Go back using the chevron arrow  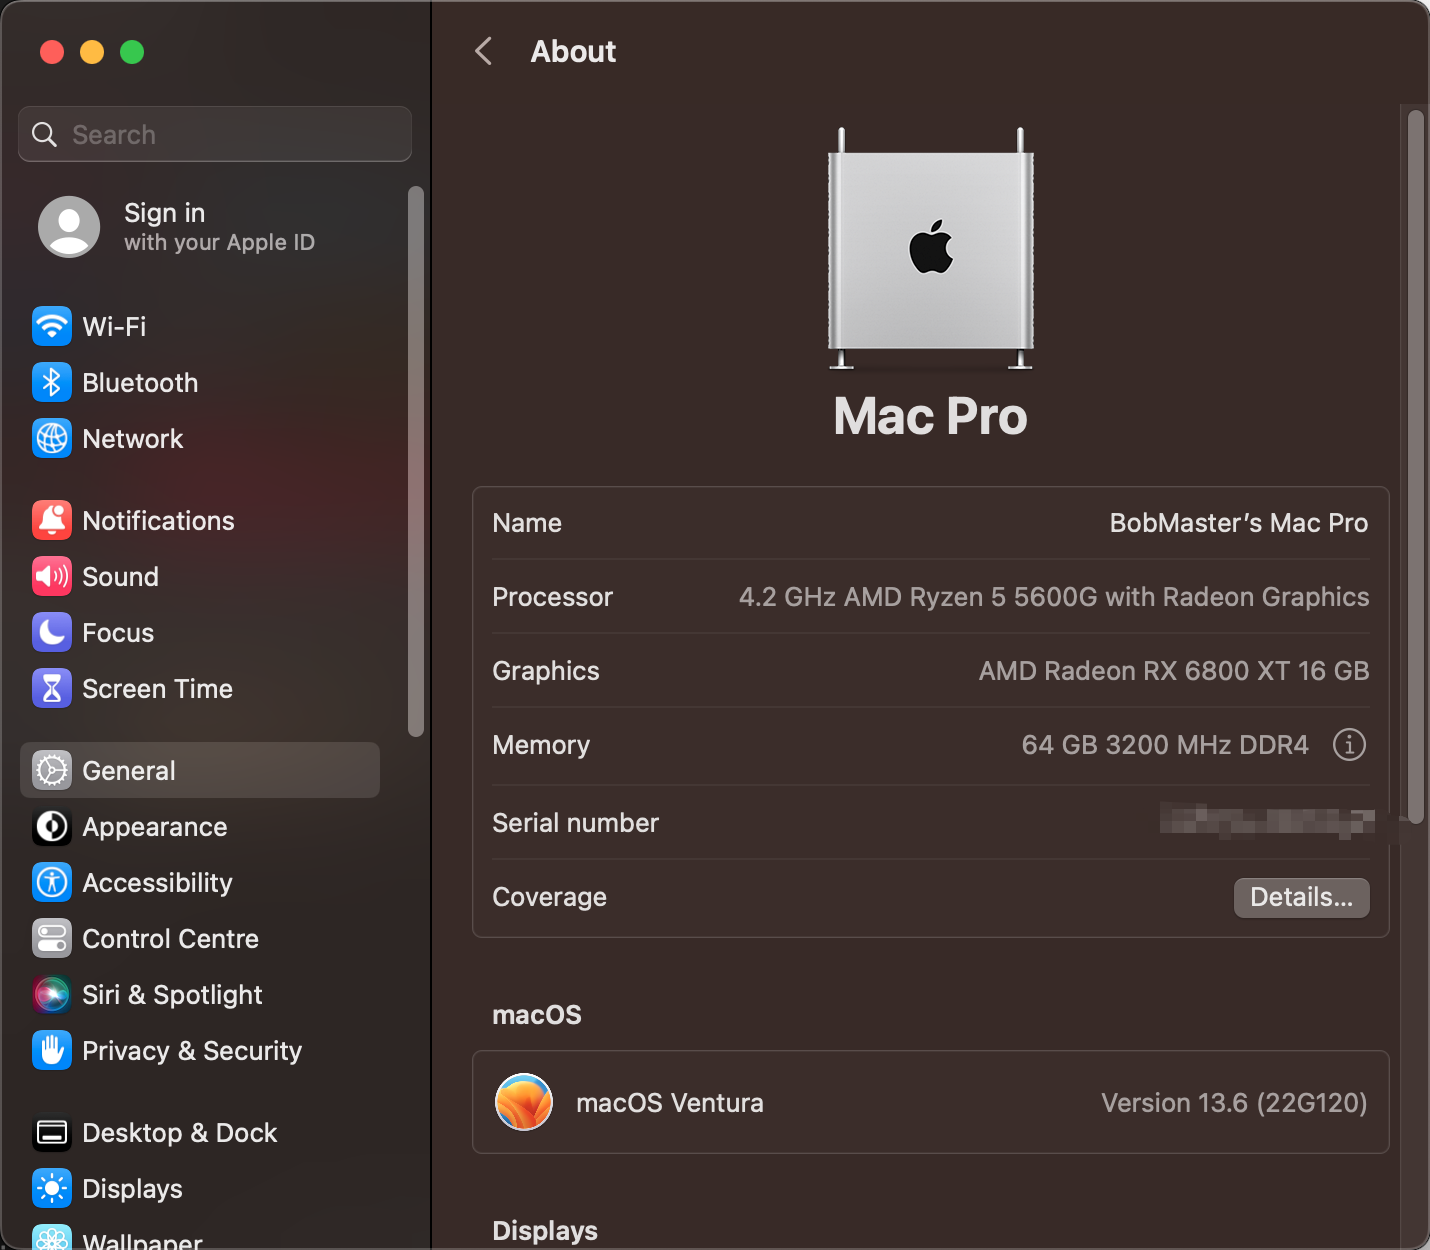[x=484, y=51]
